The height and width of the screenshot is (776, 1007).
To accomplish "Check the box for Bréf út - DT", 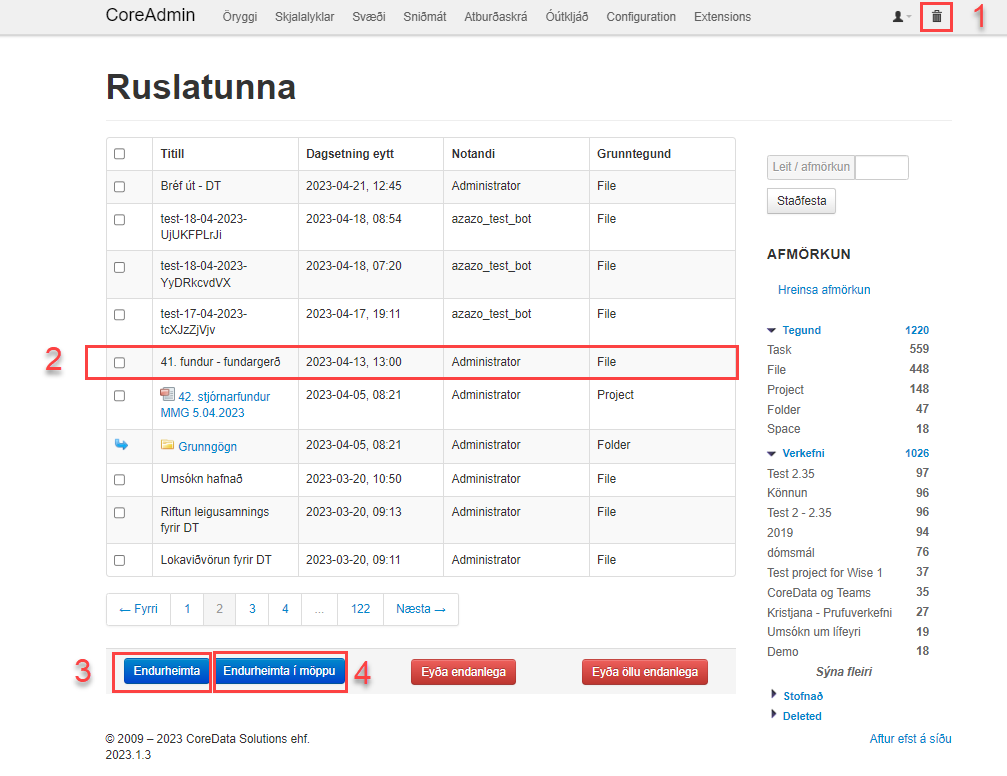I will pyautogui.click(x=120, y=187).
